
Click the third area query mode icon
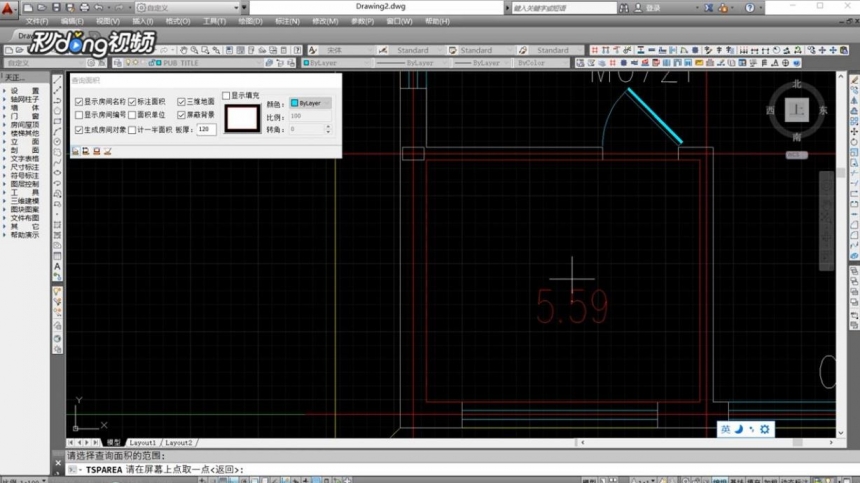coord(97,151)
